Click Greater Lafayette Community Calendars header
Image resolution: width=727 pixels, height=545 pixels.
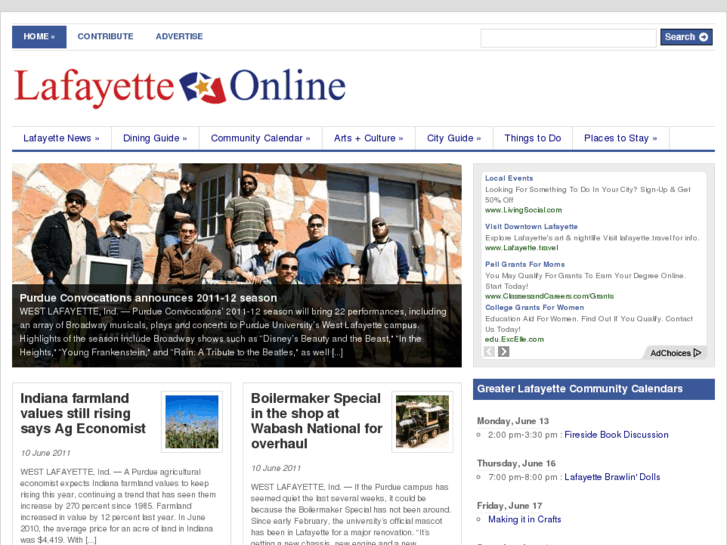593,389
